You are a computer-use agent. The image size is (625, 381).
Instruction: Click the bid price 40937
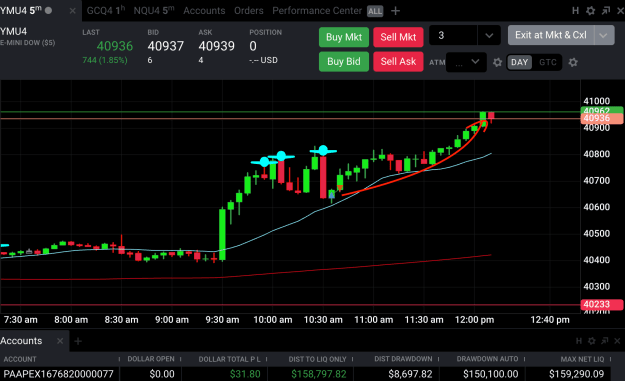click(x=165, y=46)
